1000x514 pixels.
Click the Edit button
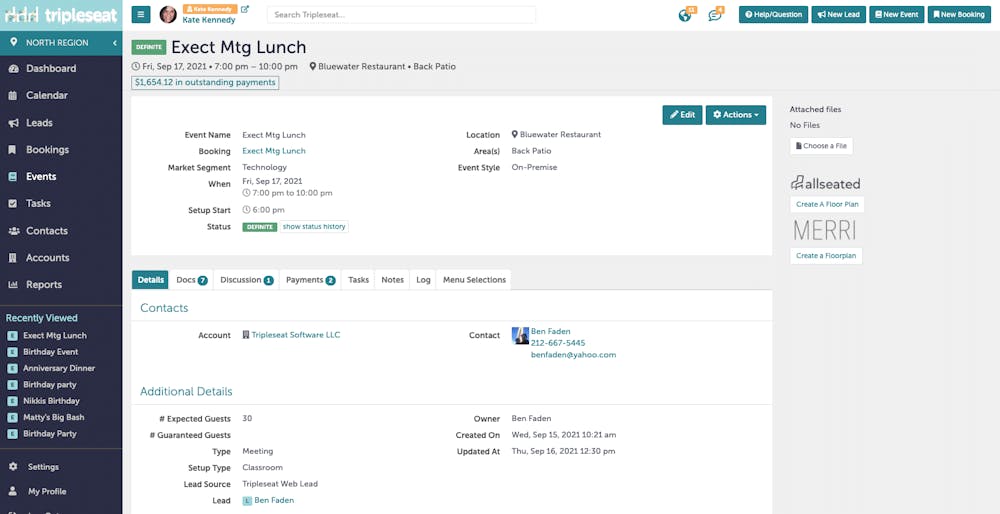tap(682, 115)
